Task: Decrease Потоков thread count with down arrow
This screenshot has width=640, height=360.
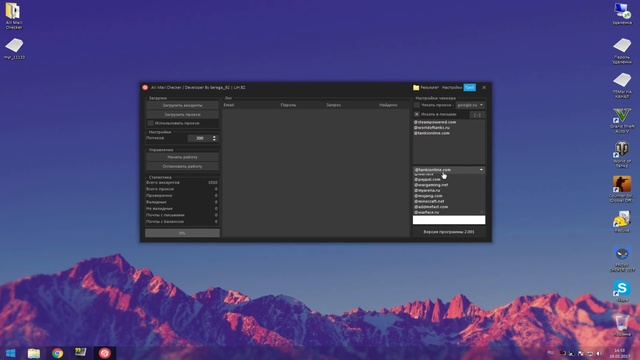Action: 214,140
